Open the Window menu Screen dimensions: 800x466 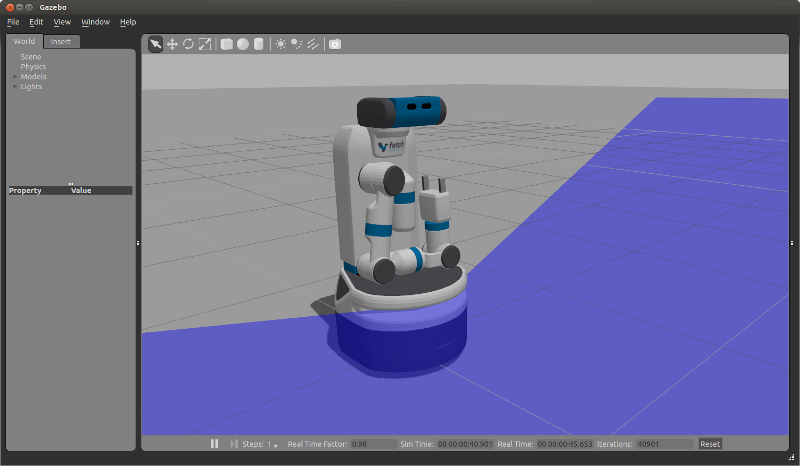95,22
